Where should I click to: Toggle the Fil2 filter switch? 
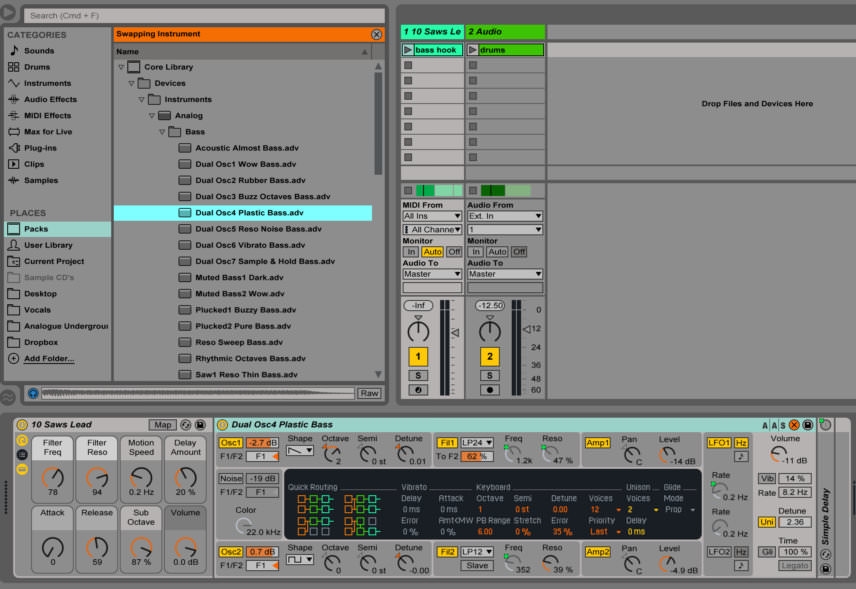click(x=447, y=552)
